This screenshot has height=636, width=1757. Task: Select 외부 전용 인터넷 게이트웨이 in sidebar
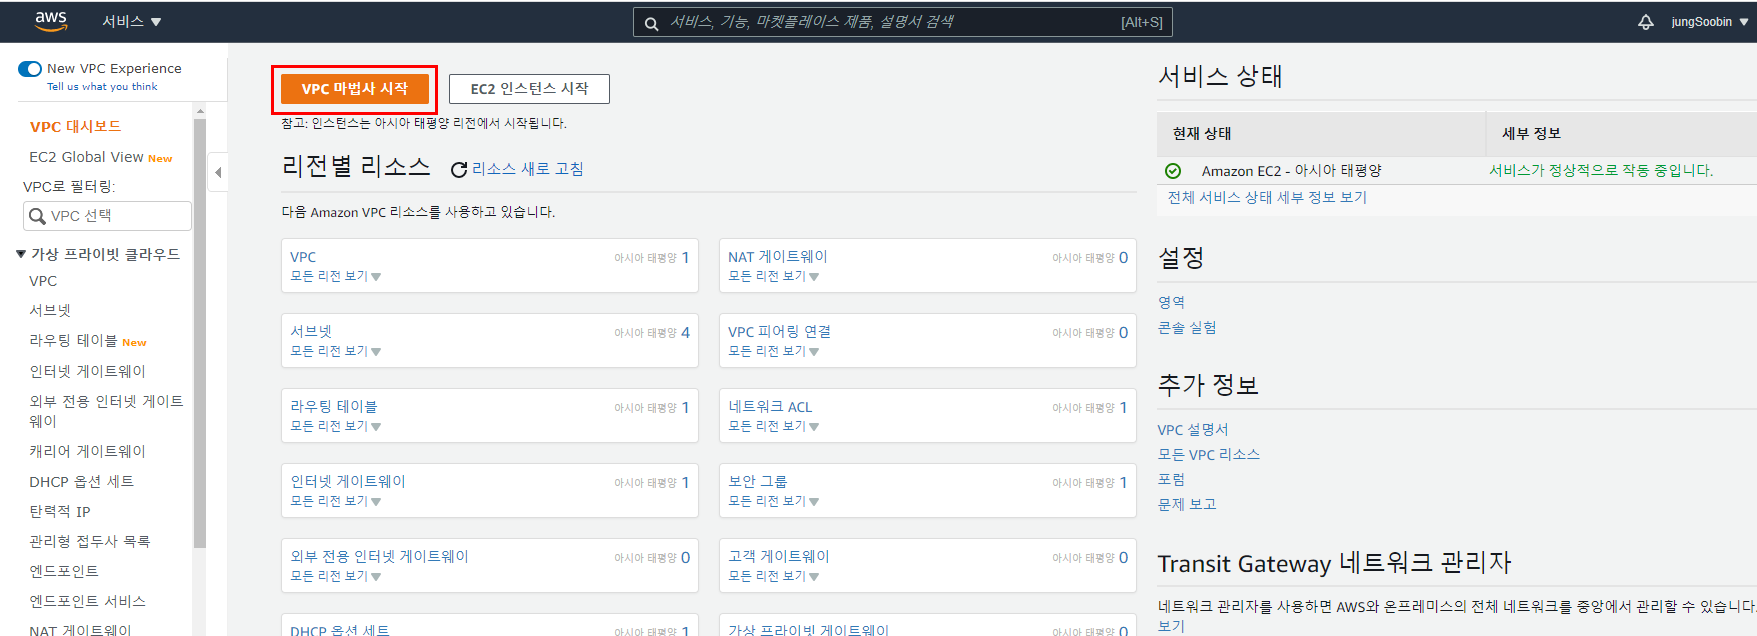[x=106, y=411]
